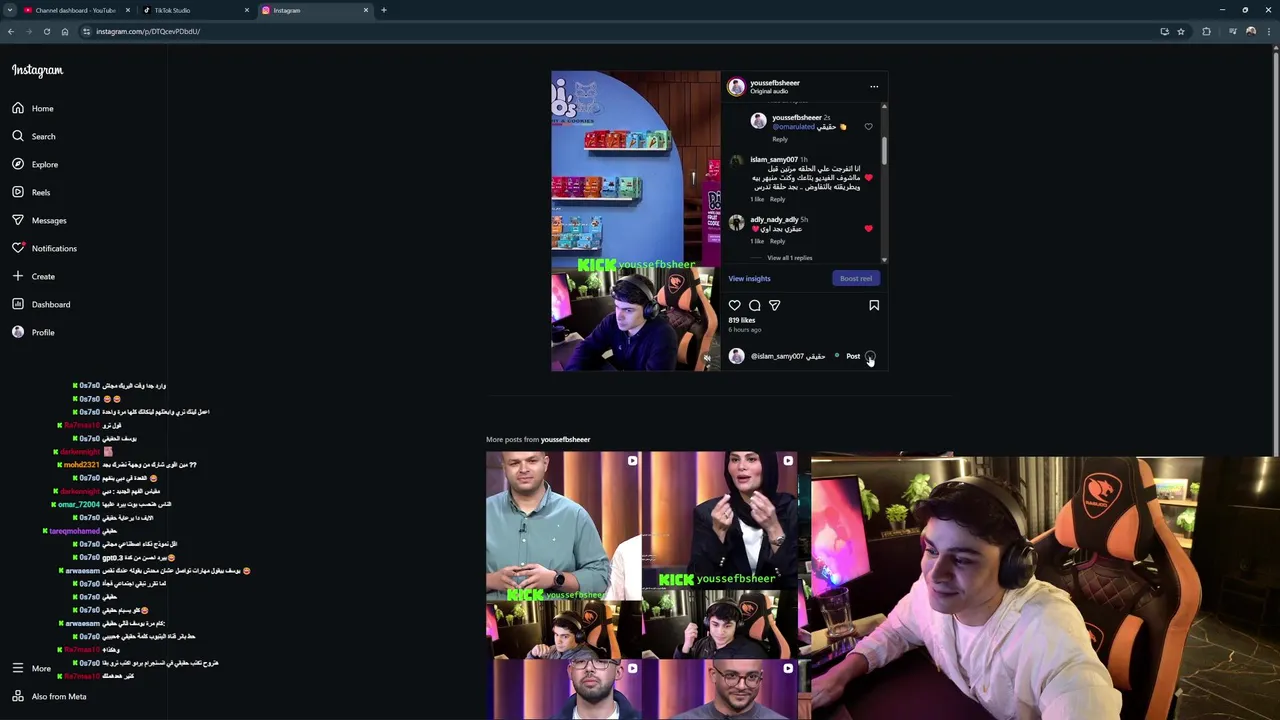Image resolution: width=1280 pixels, height=720 pixels.
Task: Click the youssefbsheeer username in the post header
Action: pyautogui.click(x=775, y=83)
